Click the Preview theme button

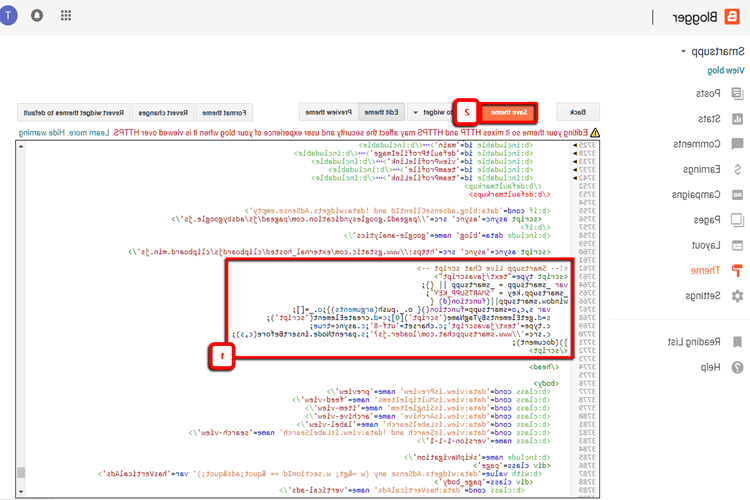point(328,112)
